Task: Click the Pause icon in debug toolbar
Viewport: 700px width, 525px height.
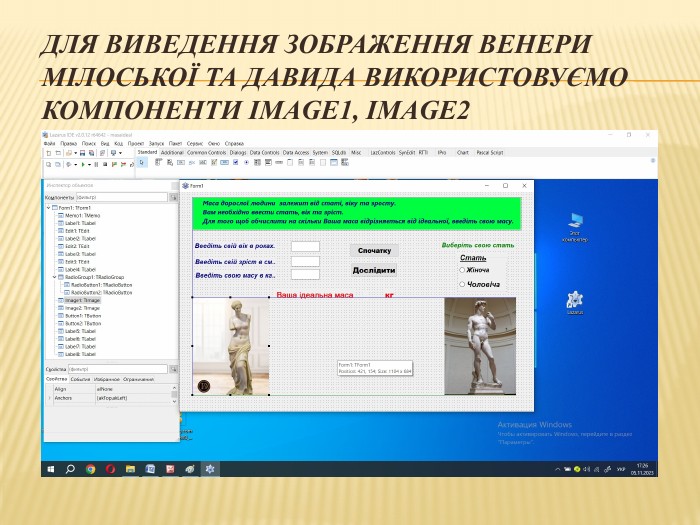Action: 96,164
